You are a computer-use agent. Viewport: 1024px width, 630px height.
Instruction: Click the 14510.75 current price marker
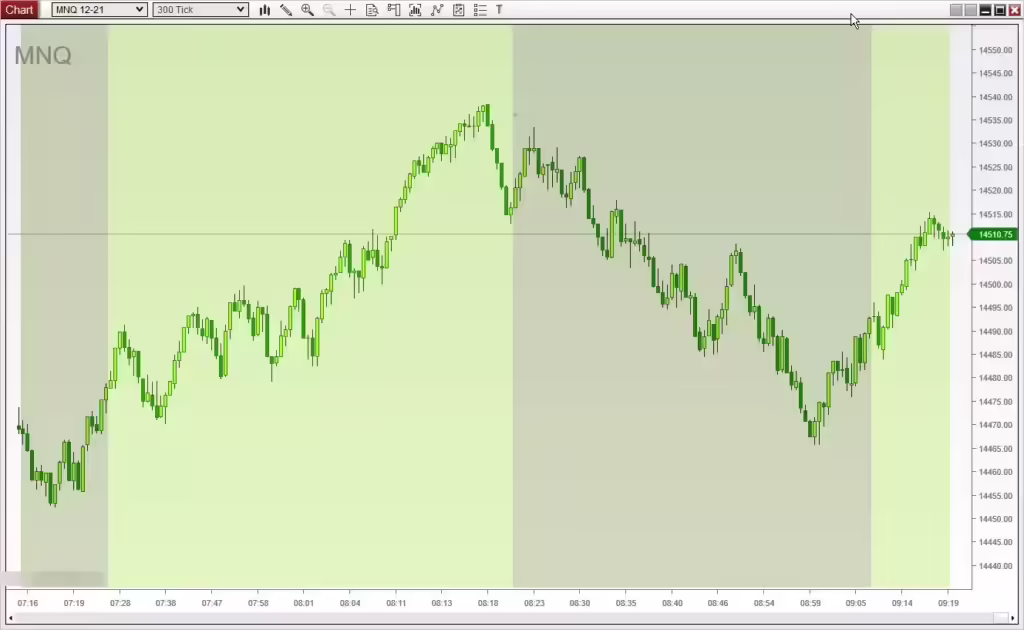[995, 234]
